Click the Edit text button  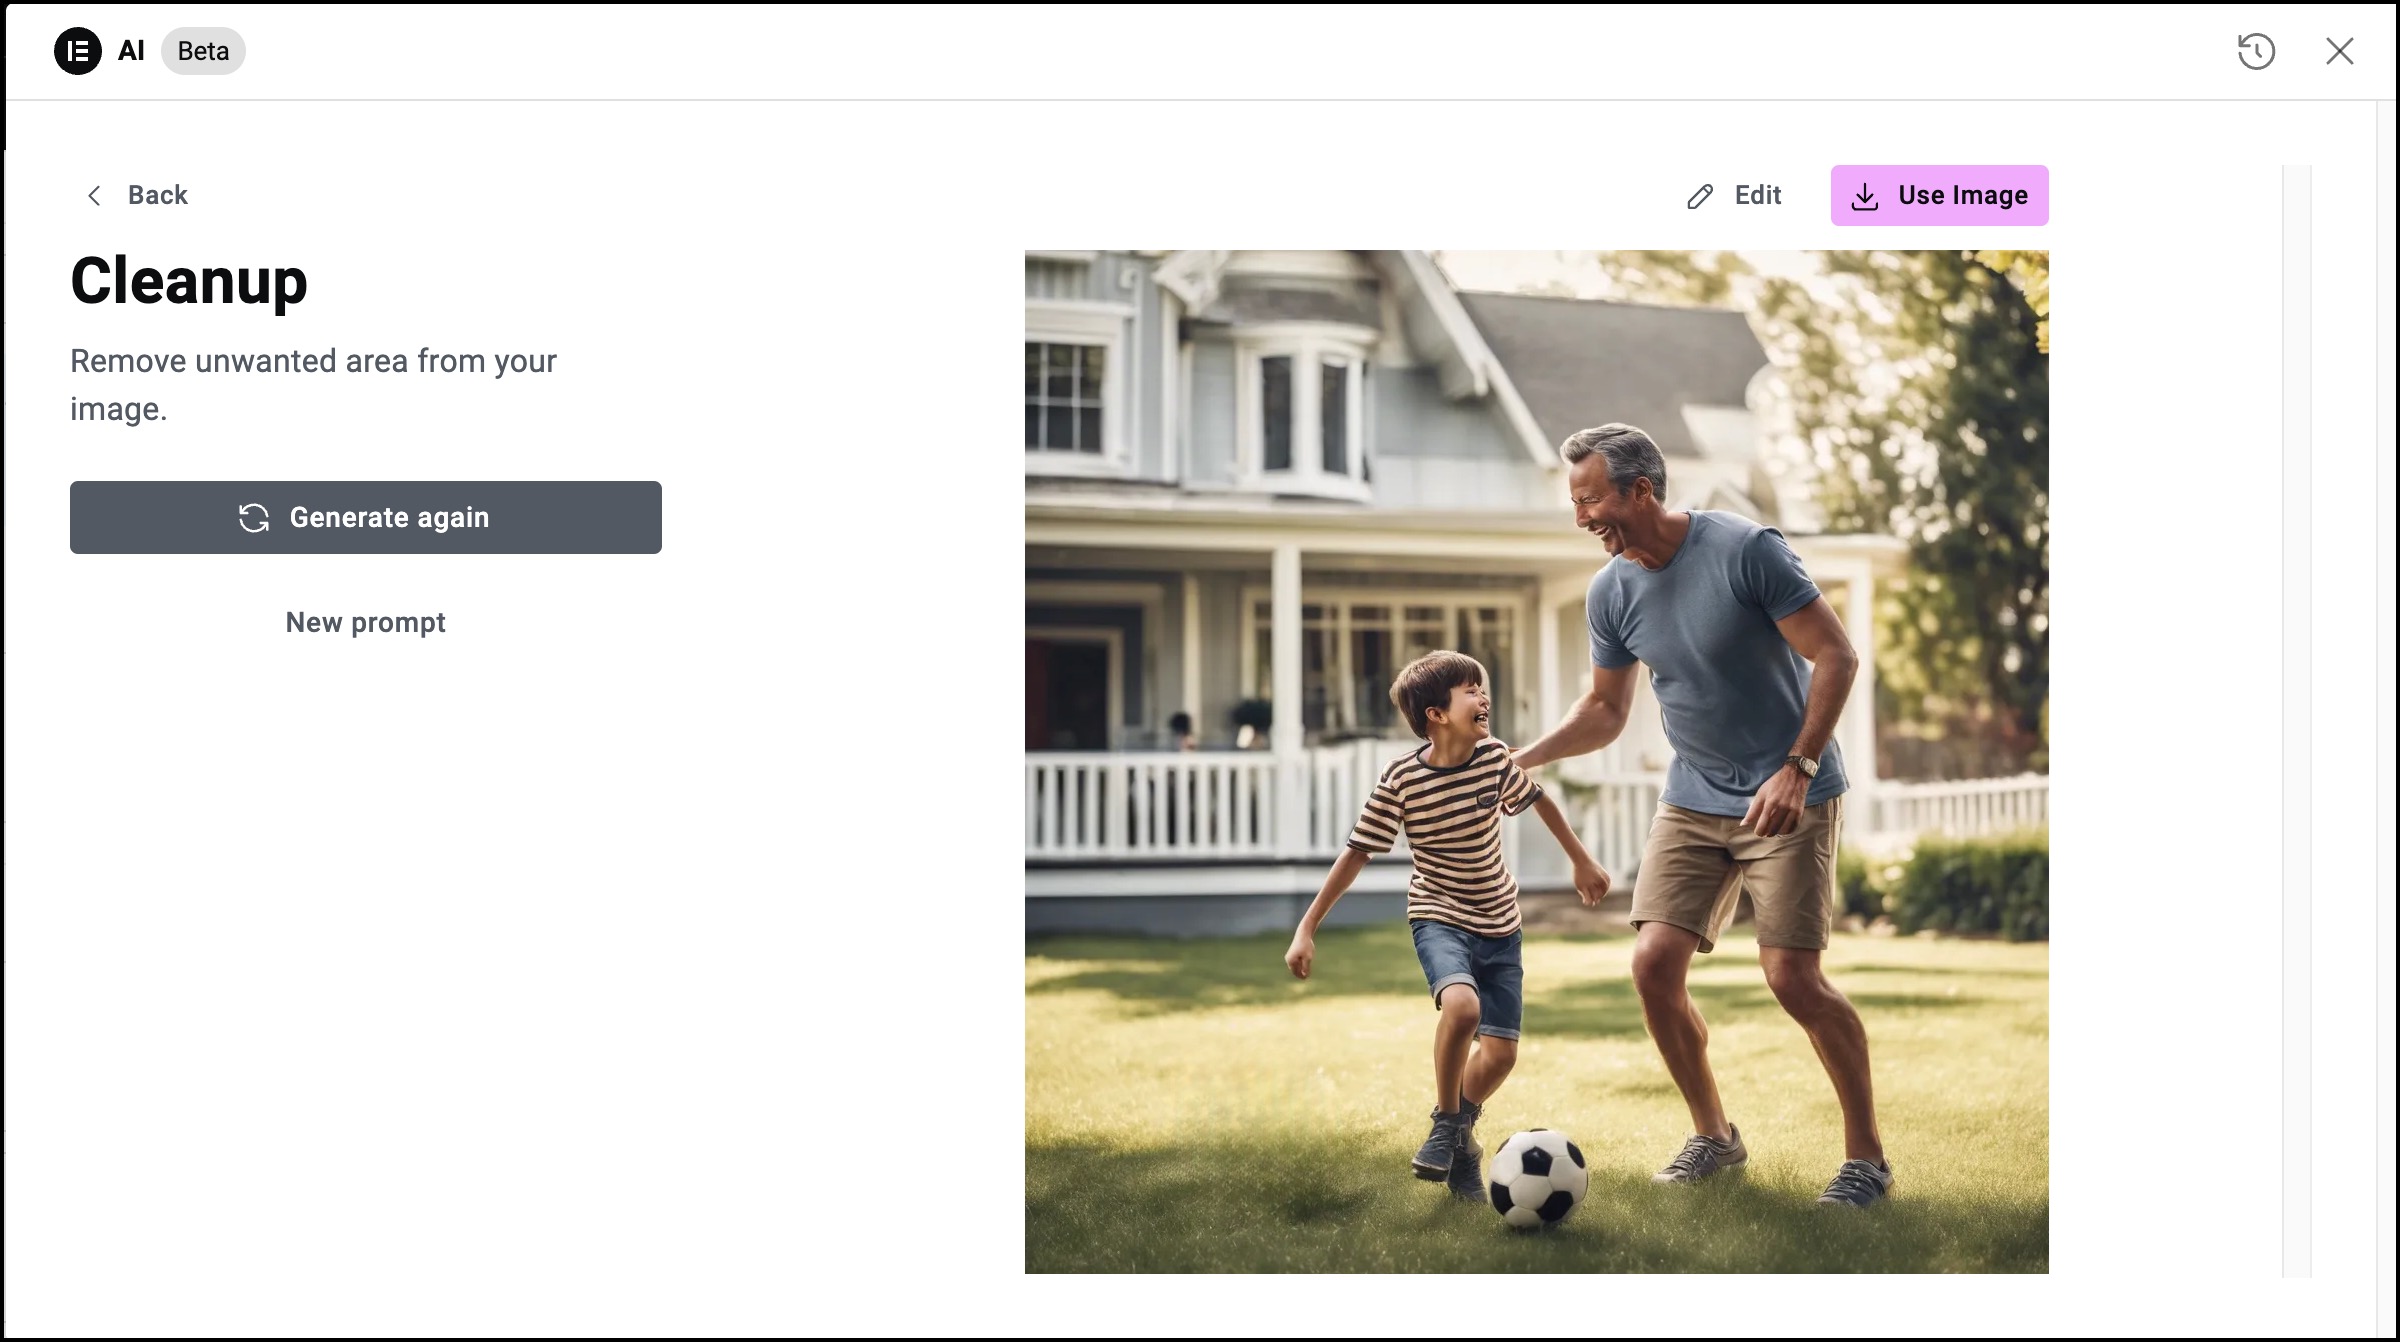pos(1732,195)
